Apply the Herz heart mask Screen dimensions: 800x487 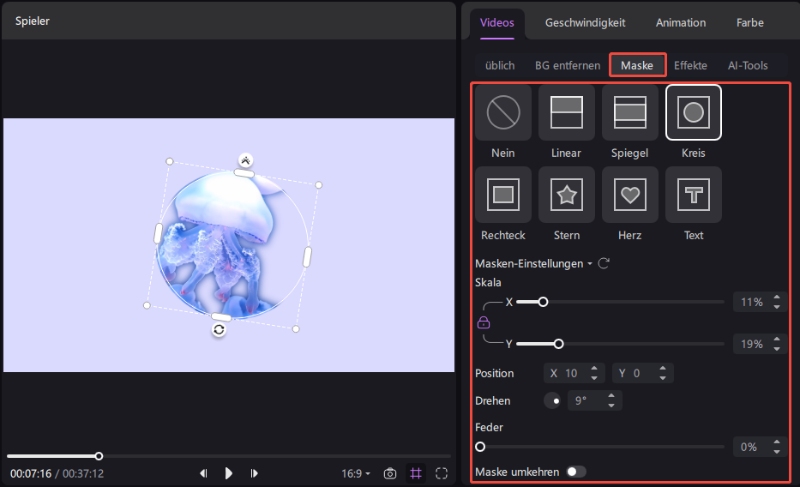pos(630,194)
